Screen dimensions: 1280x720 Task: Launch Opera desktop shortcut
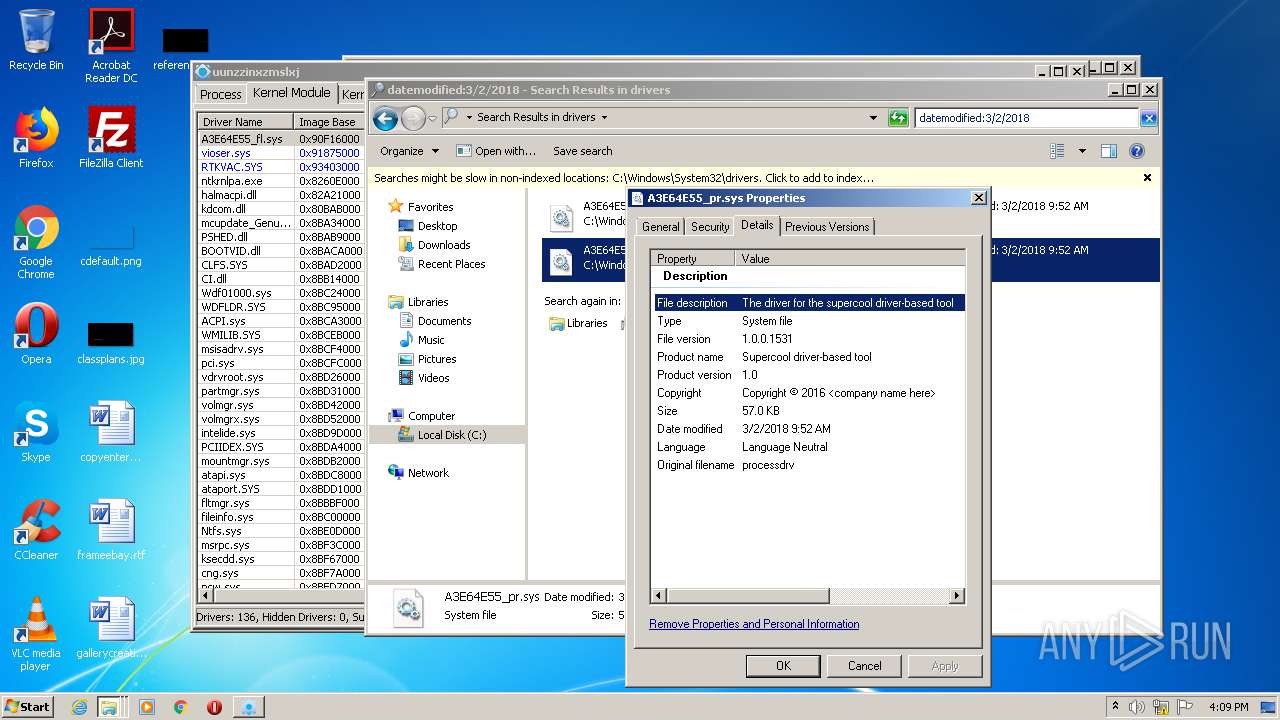(36, 334)
